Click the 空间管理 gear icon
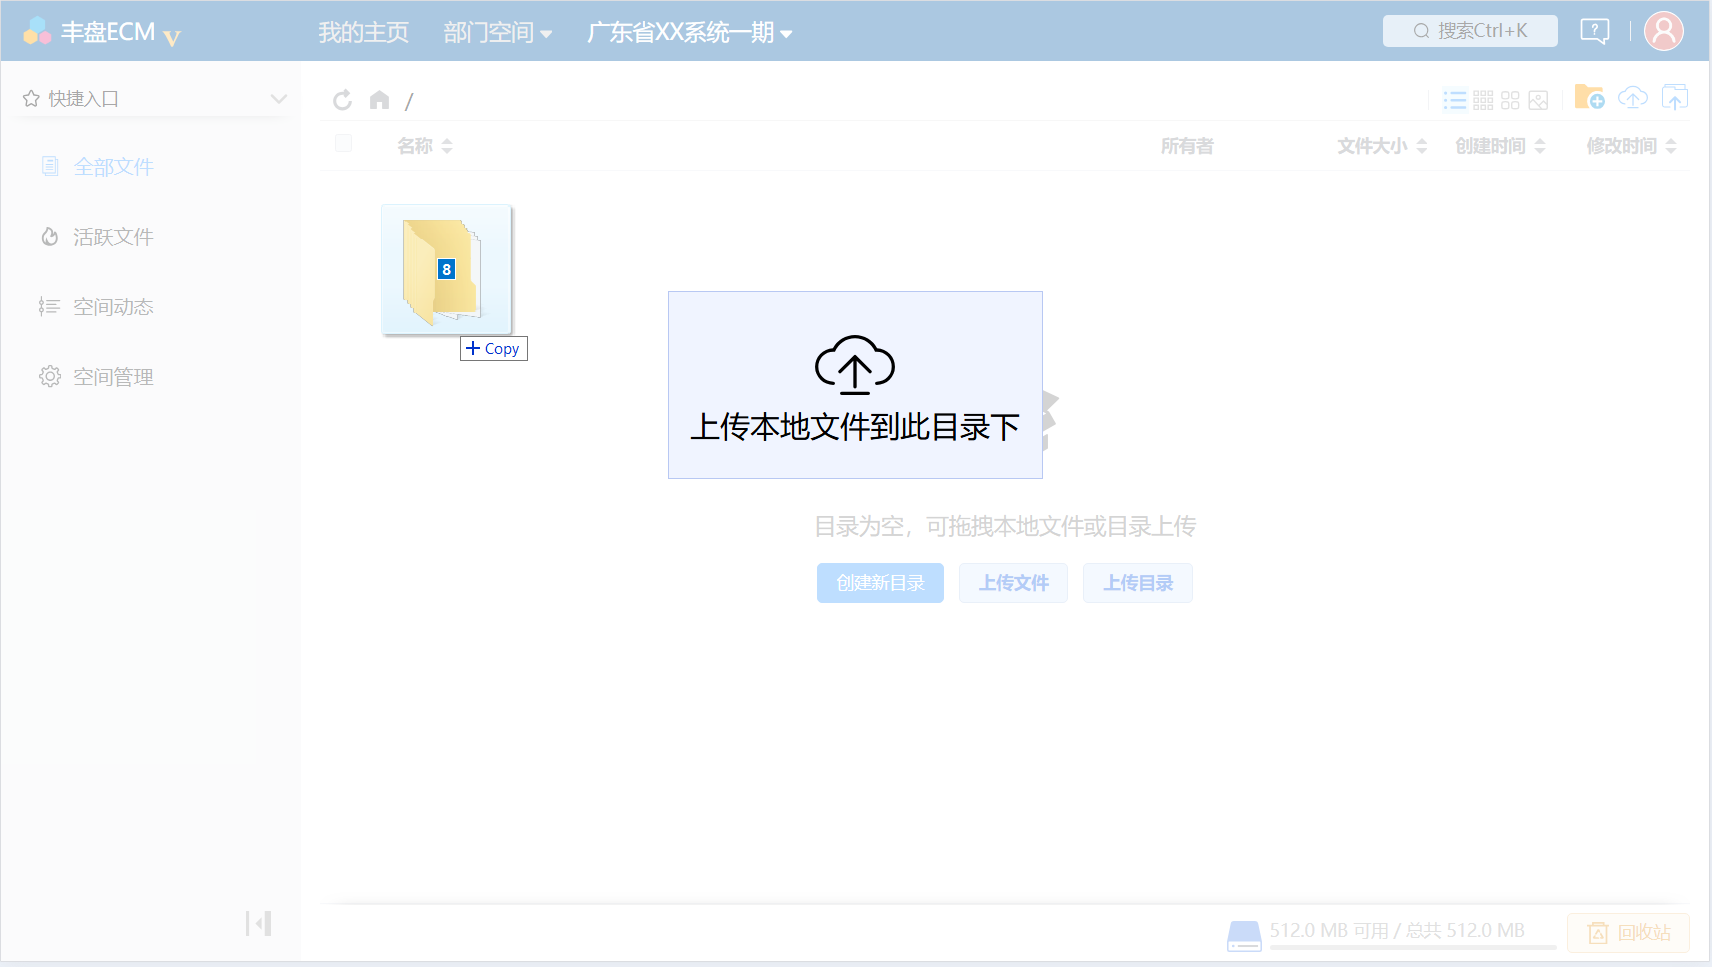The image size is (1712, 967). click(x=50, y=376)
